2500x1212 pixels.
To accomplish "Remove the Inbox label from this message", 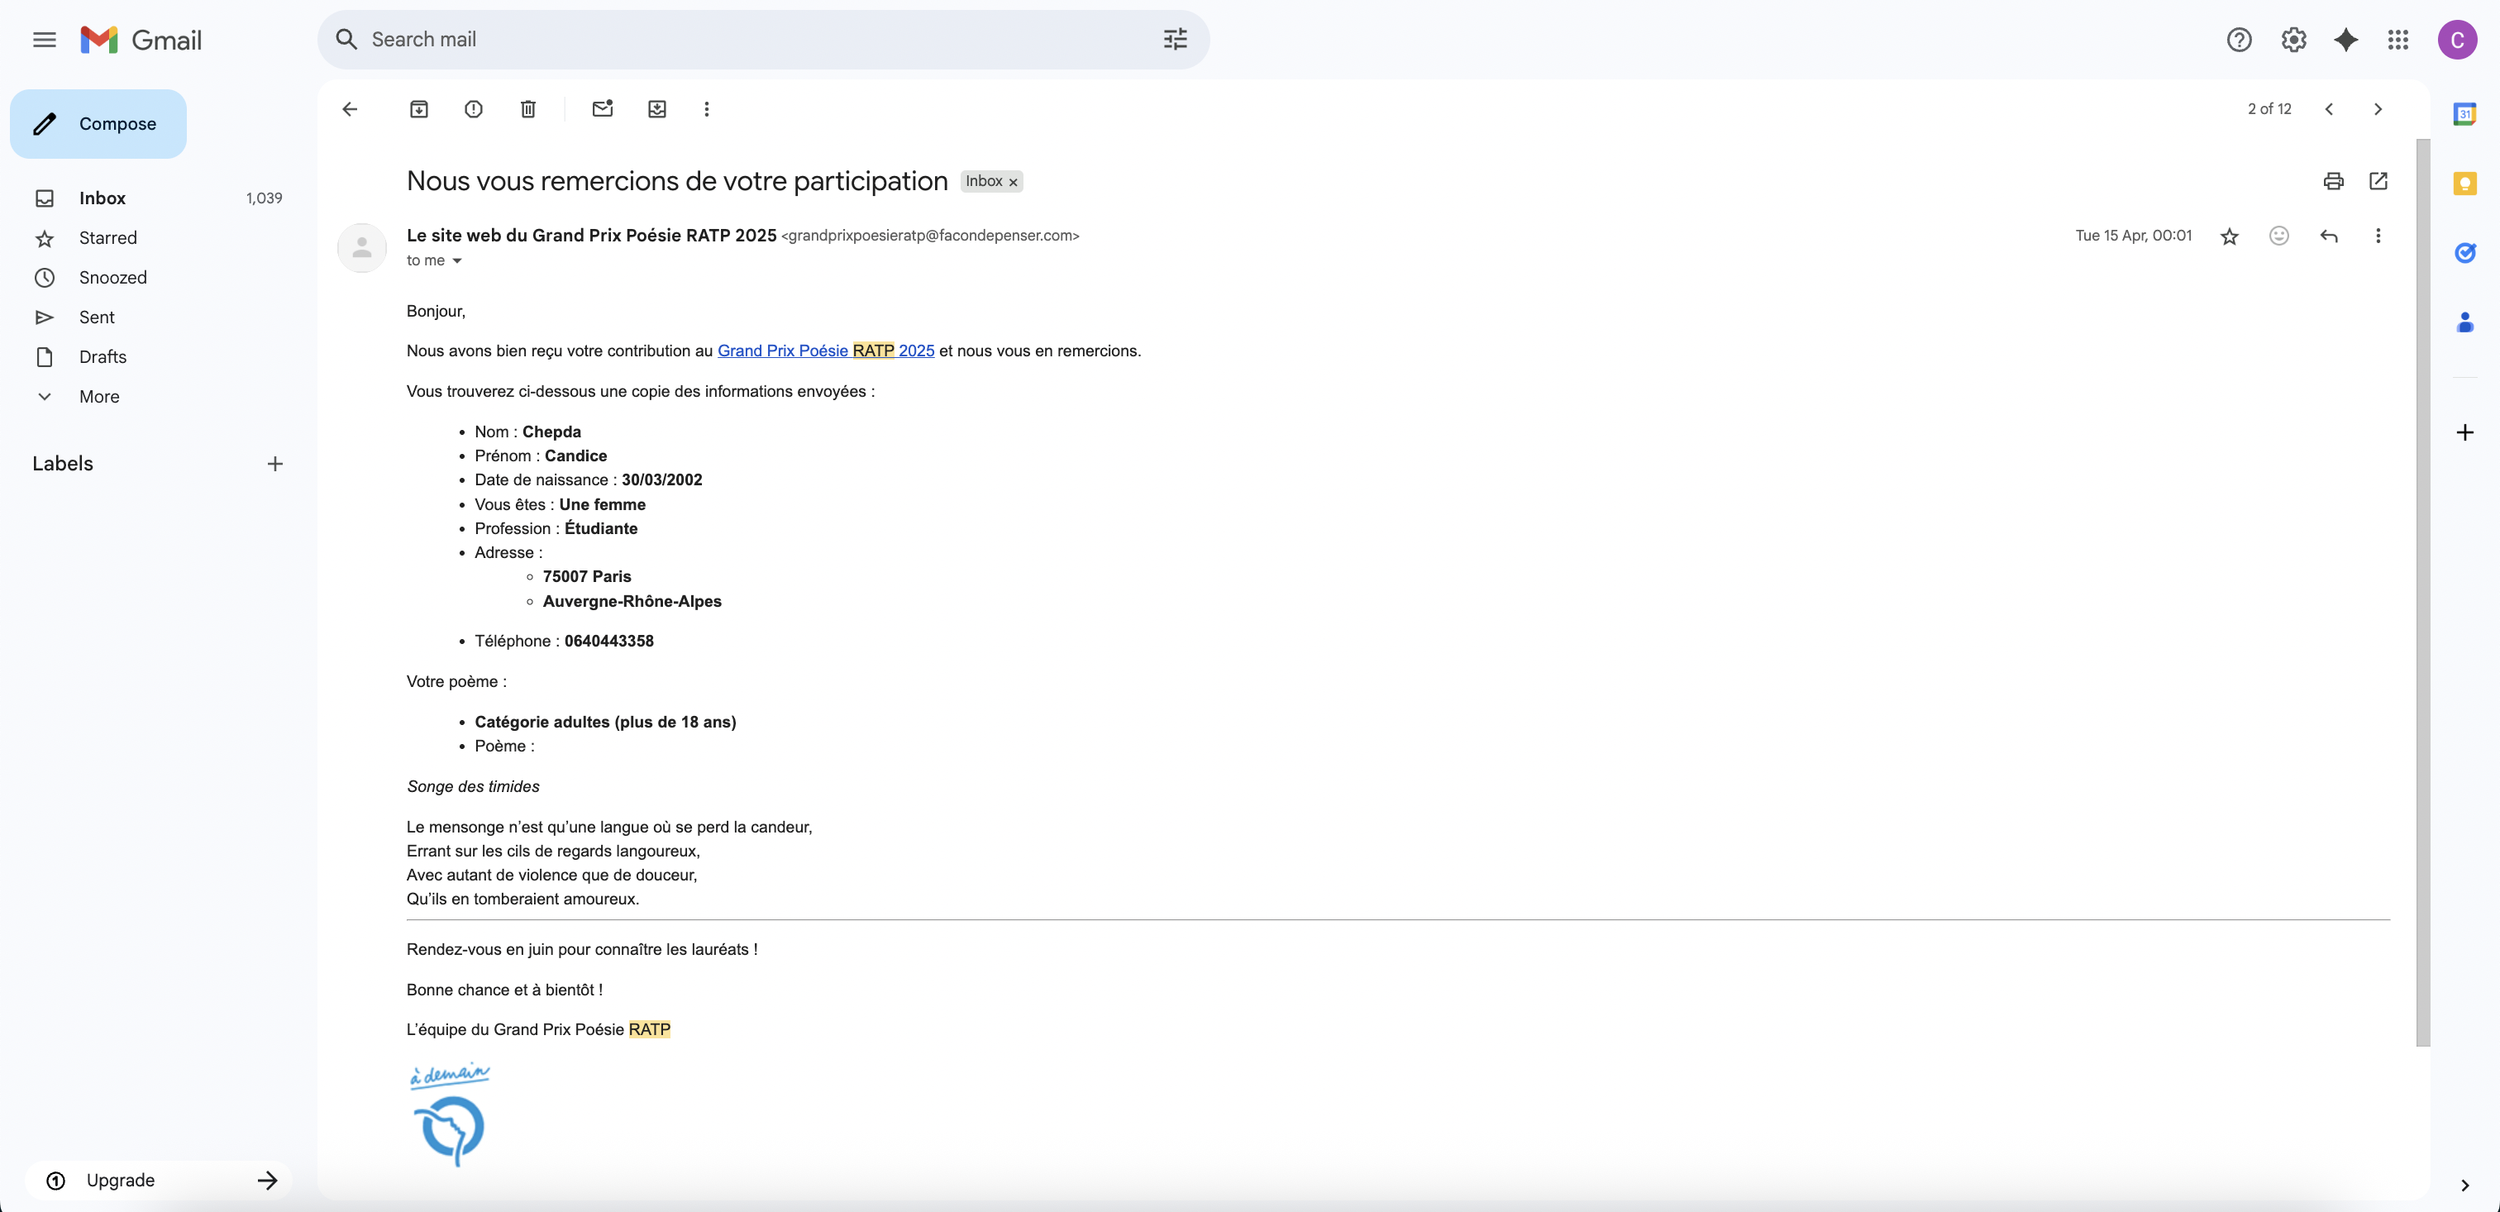I will click(x=1013, y=182).
